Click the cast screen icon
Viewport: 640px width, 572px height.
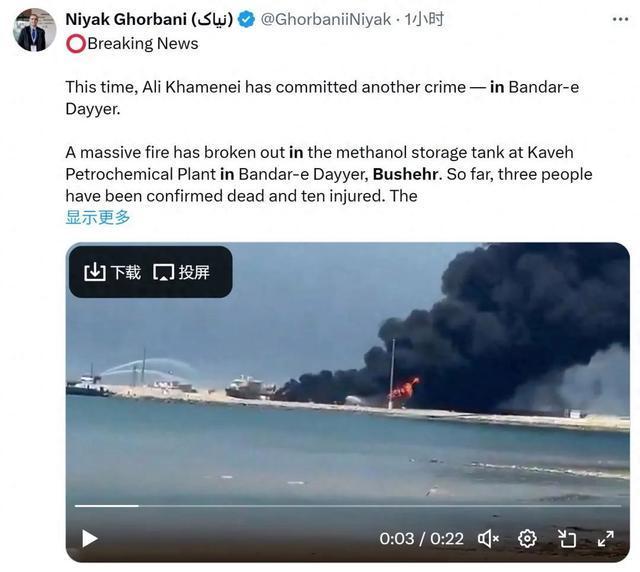click(163, 272)
